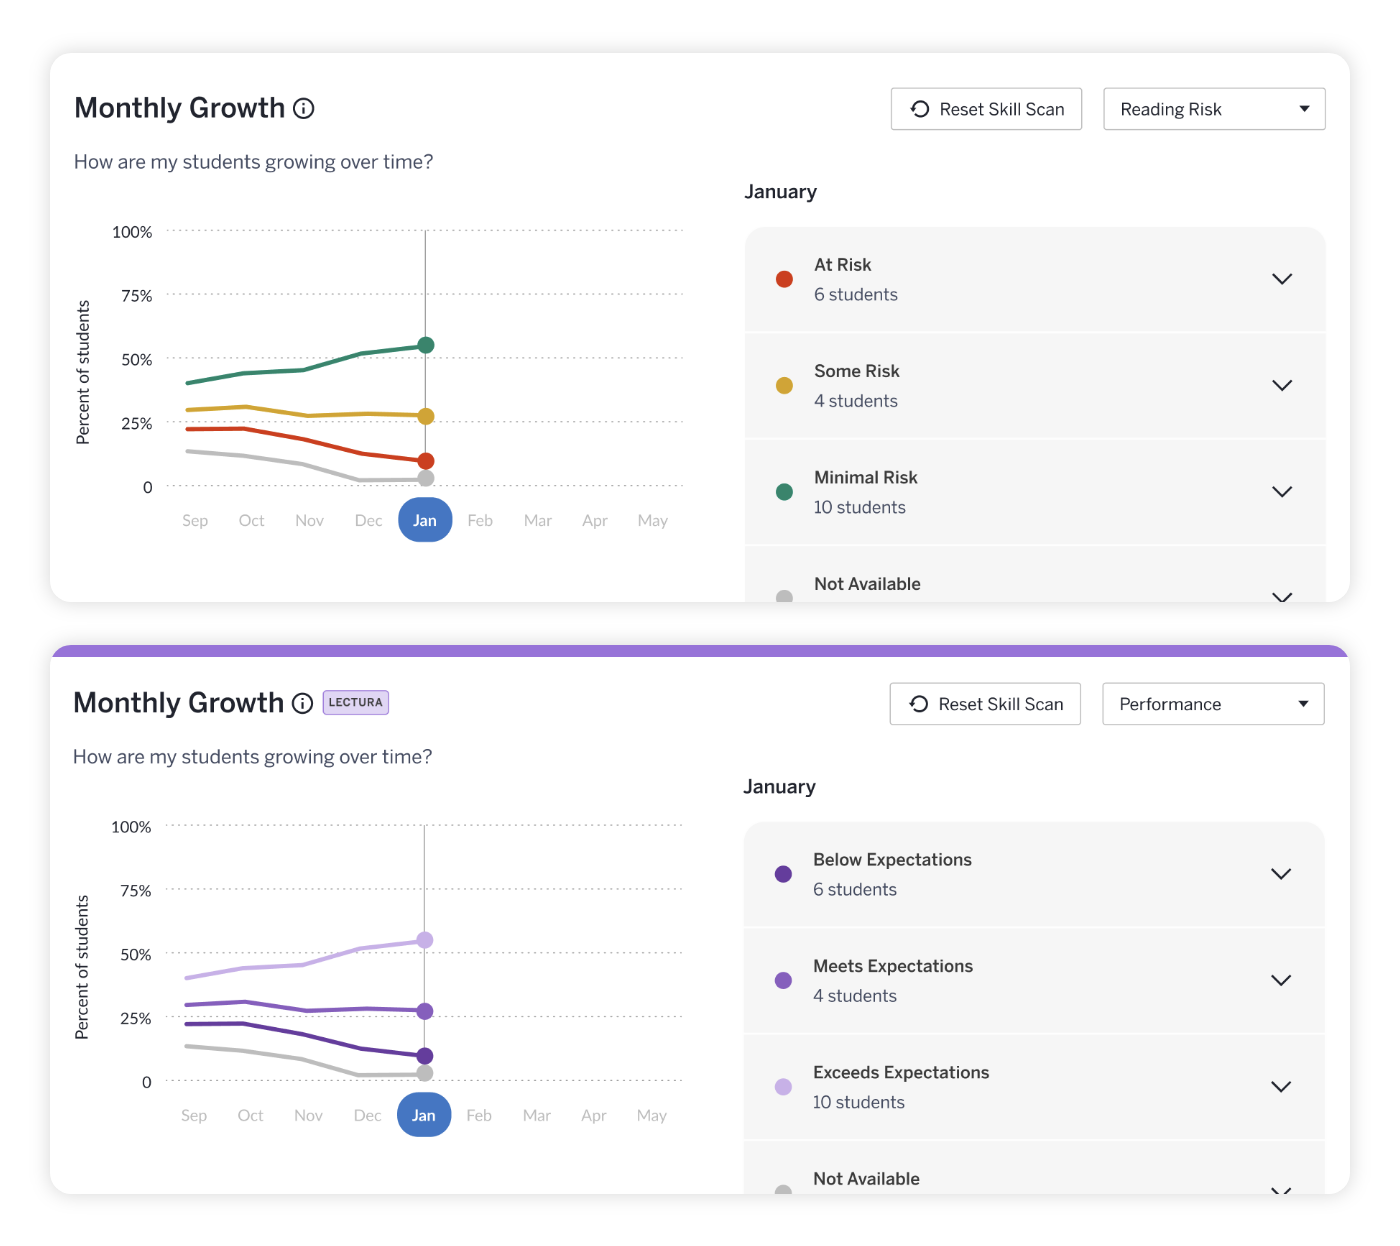
Task: Click the info icon next to bottom Monthly Growth heading
Action: (303, 703)
